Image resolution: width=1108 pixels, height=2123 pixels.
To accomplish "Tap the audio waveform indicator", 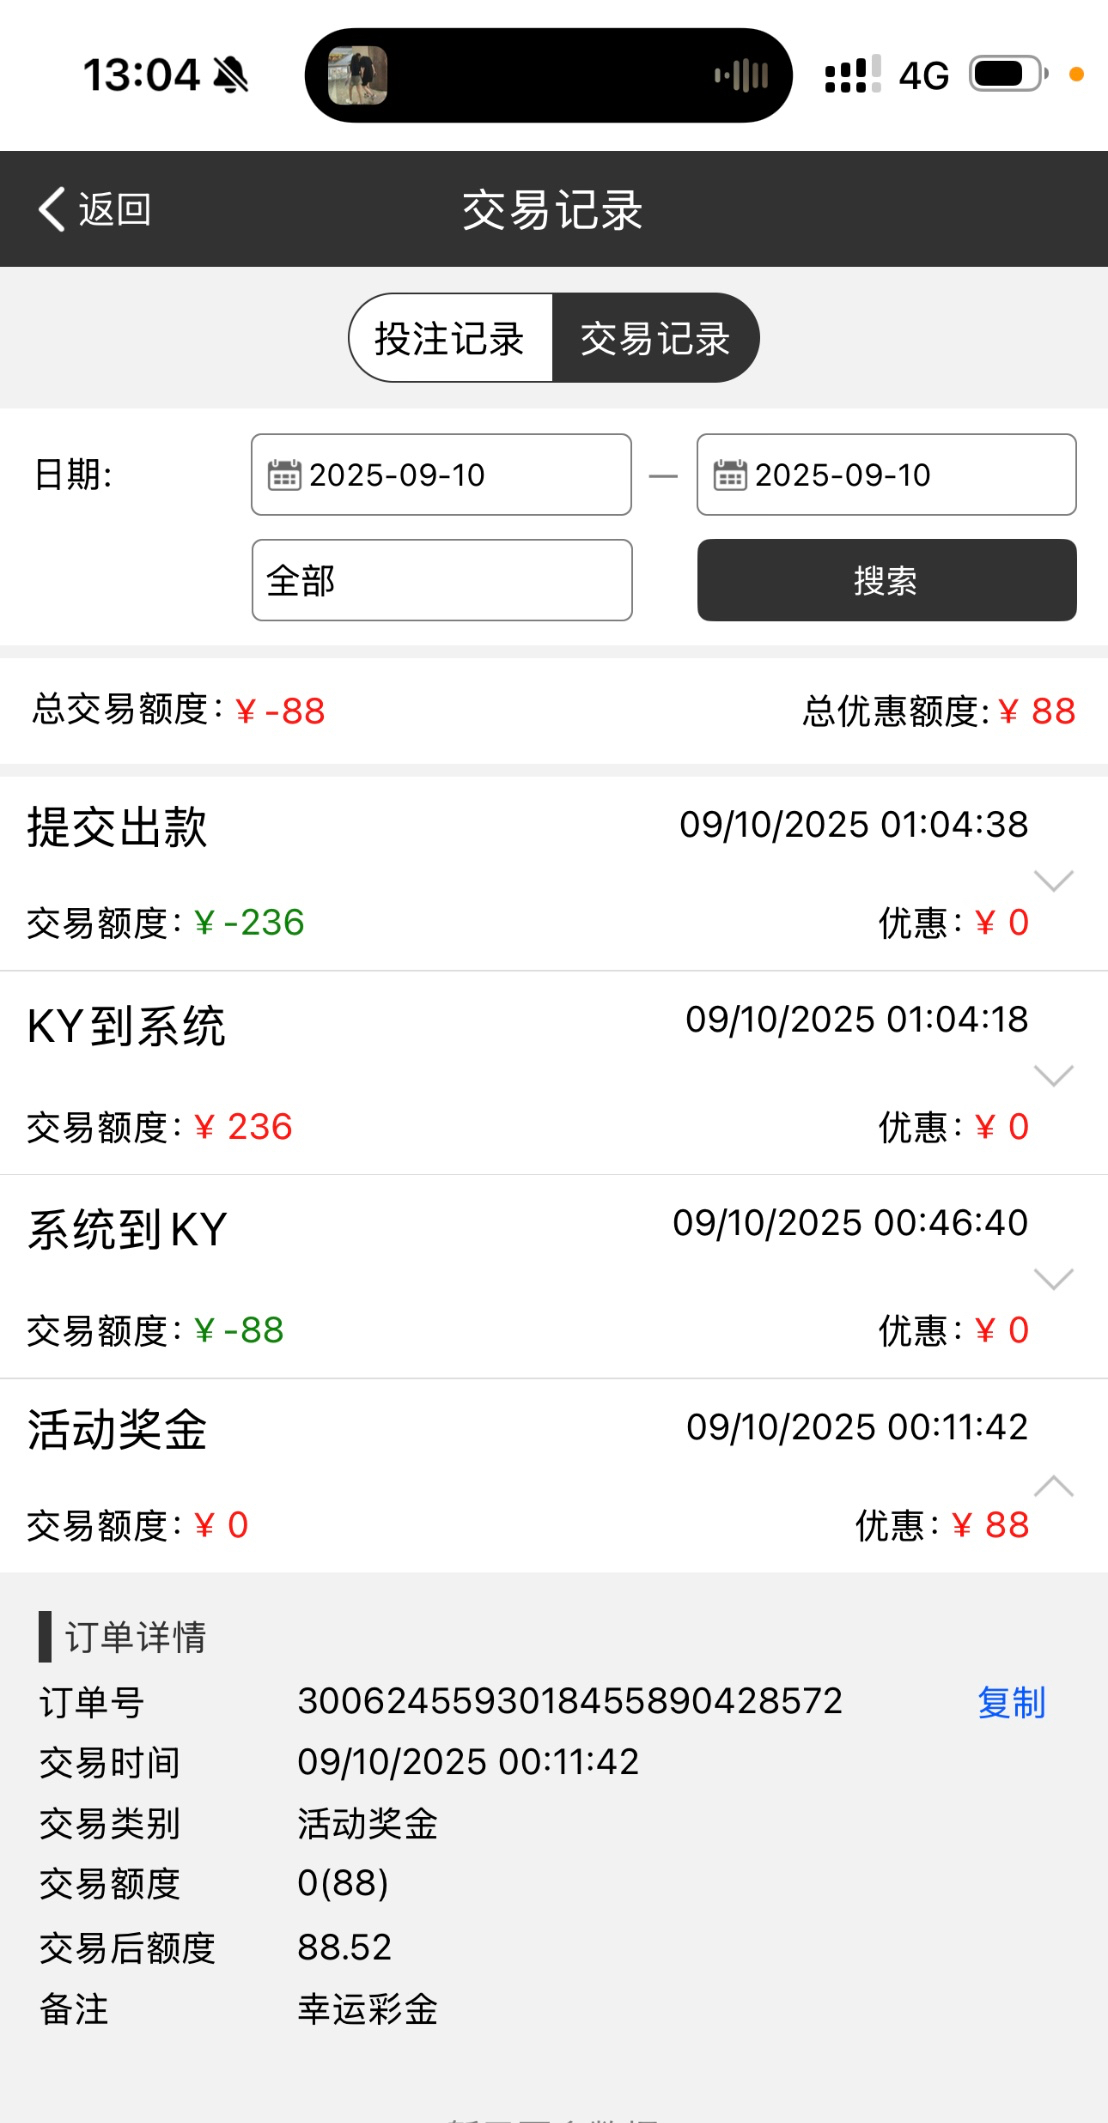I will [x=741, y=75].
